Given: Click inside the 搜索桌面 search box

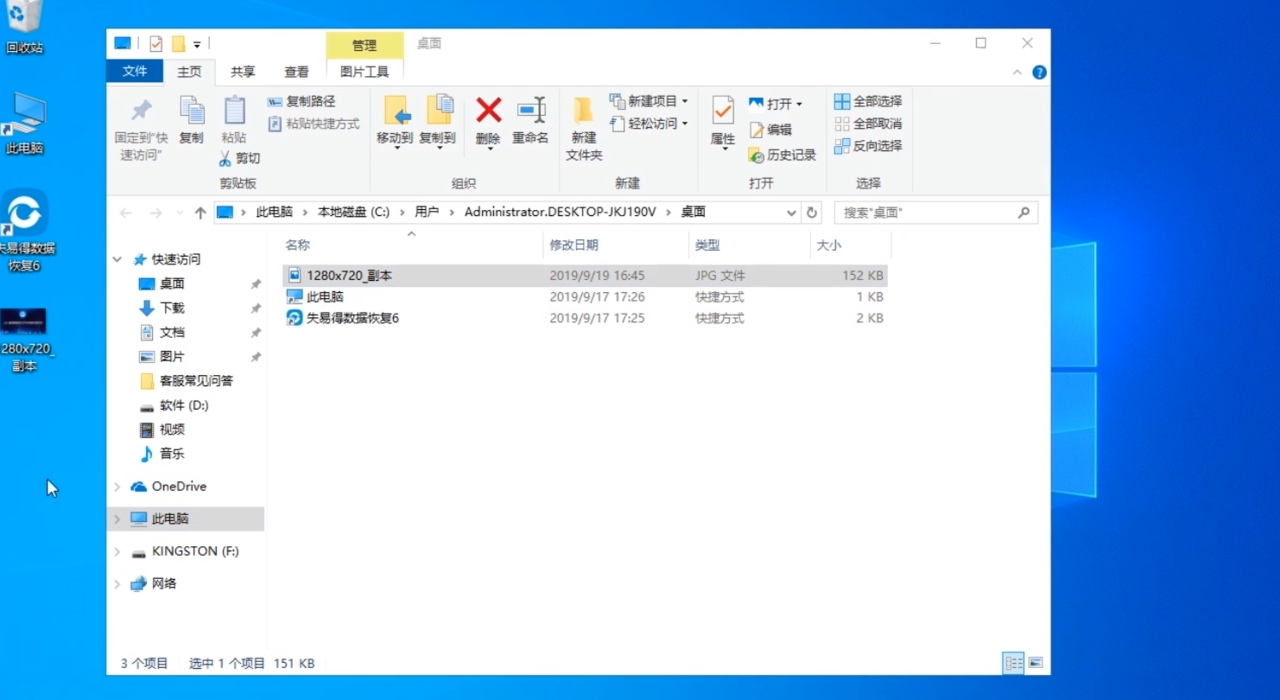Looking at the screenshot, I should pos(930,212).
